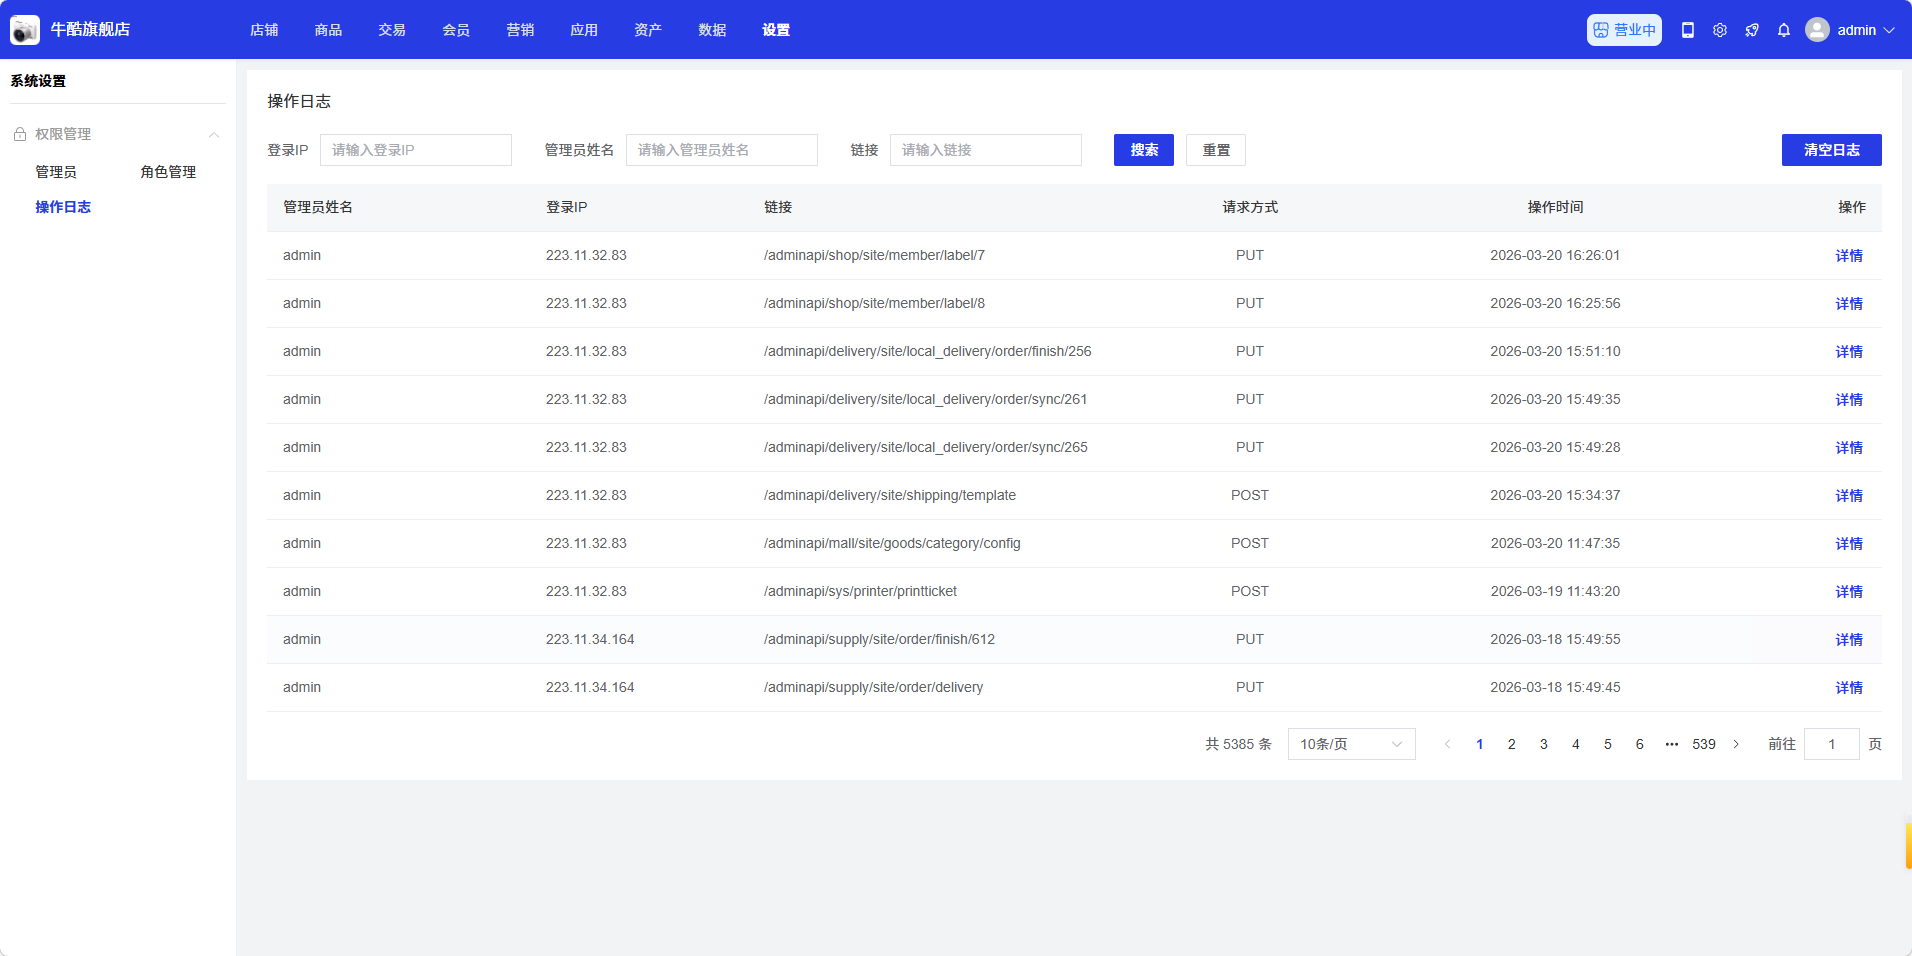1912x956 pixels.
Task: Open the 10条/页 page size dropdown
Action: tap(1351, 744)
